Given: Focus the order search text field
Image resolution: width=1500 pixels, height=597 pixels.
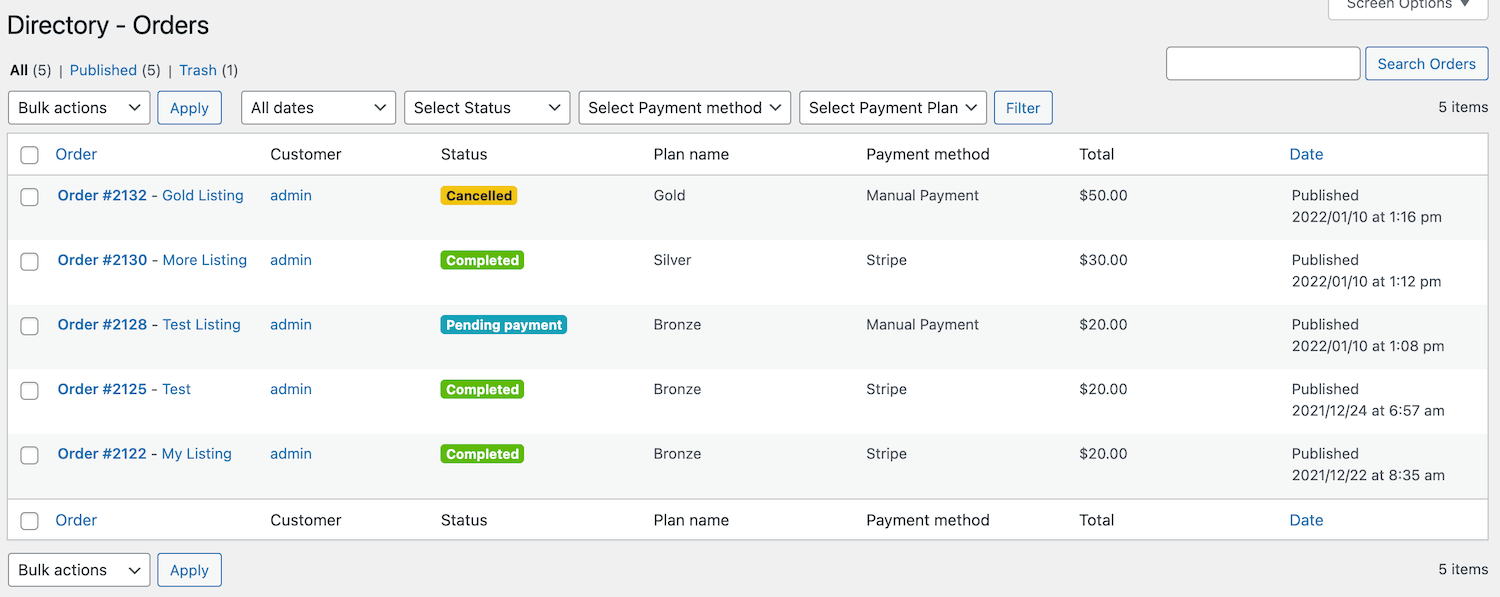Looking at the screenshot, I should click(1262, 64).
